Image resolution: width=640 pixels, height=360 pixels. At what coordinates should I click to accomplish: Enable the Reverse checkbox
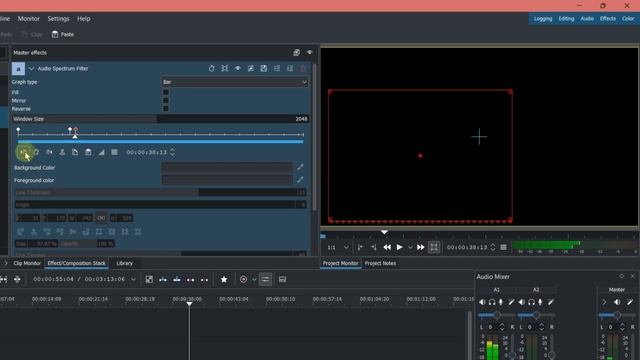point(166,109)
